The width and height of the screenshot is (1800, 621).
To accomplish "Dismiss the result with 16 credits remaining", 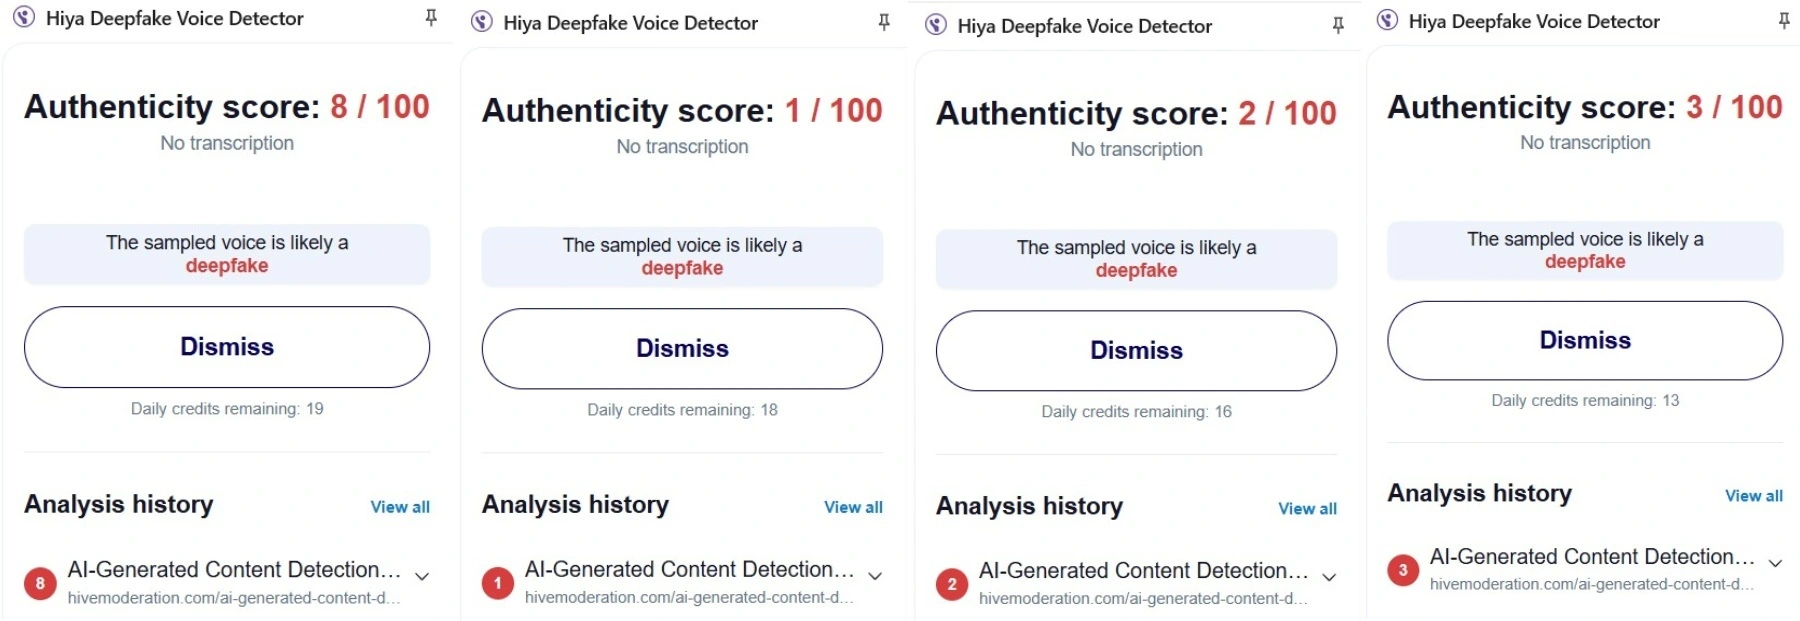I will coord(1136,351).
